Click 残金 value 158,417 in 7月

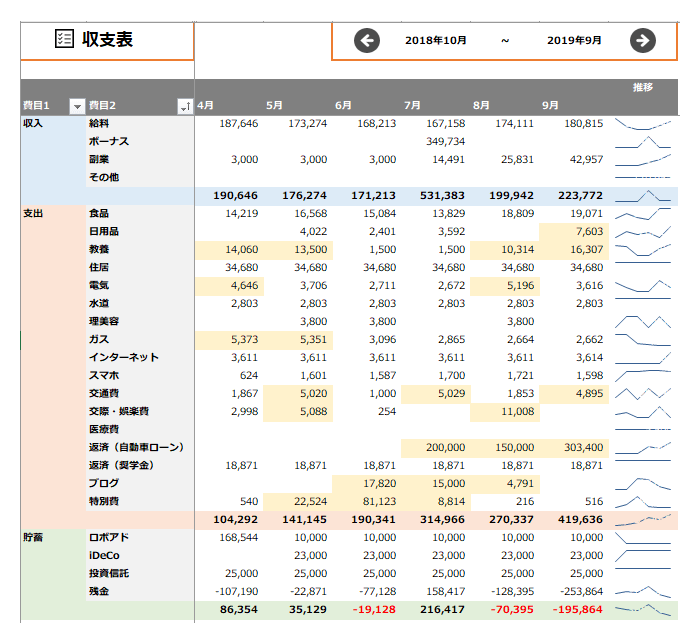(445, 591)
